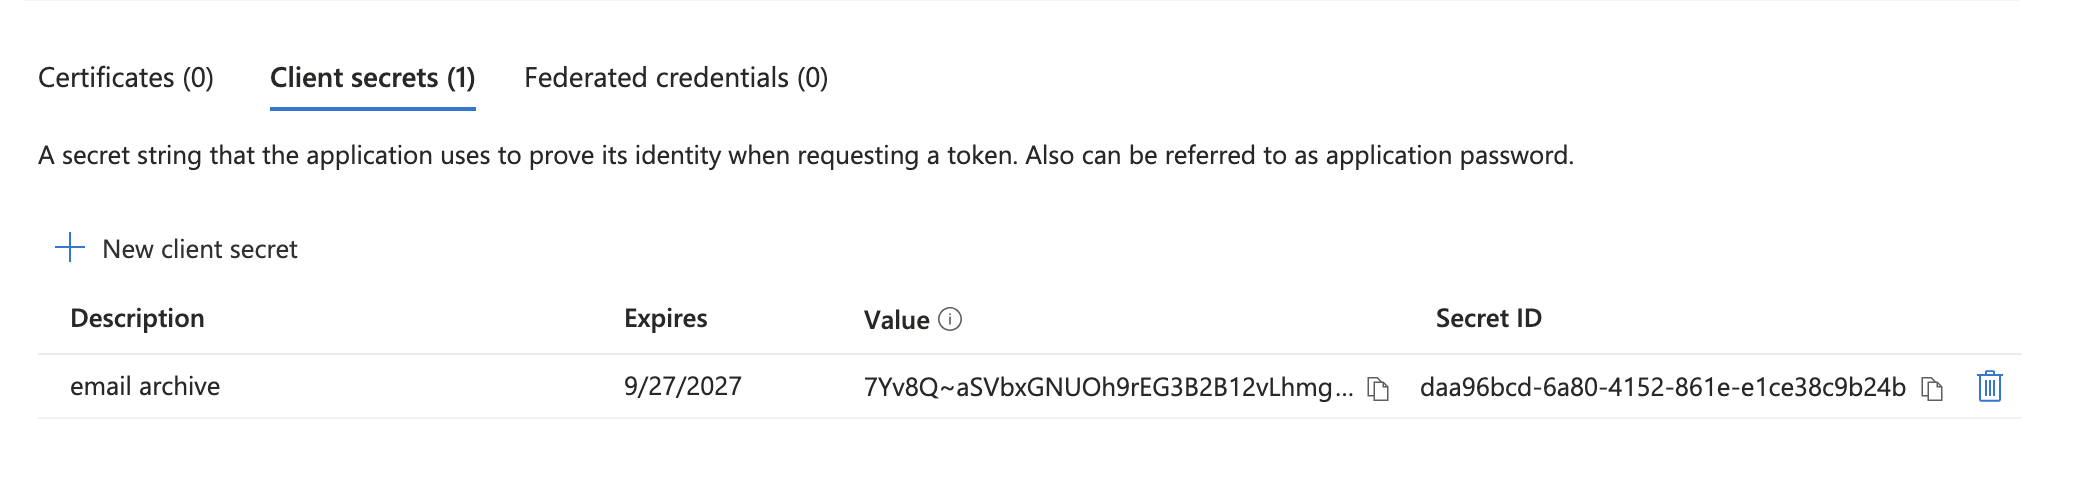Switch to the Certificates tab
Image resolution: width=2080 pixels, height=488 pixels.
click(x=126, y=78)
